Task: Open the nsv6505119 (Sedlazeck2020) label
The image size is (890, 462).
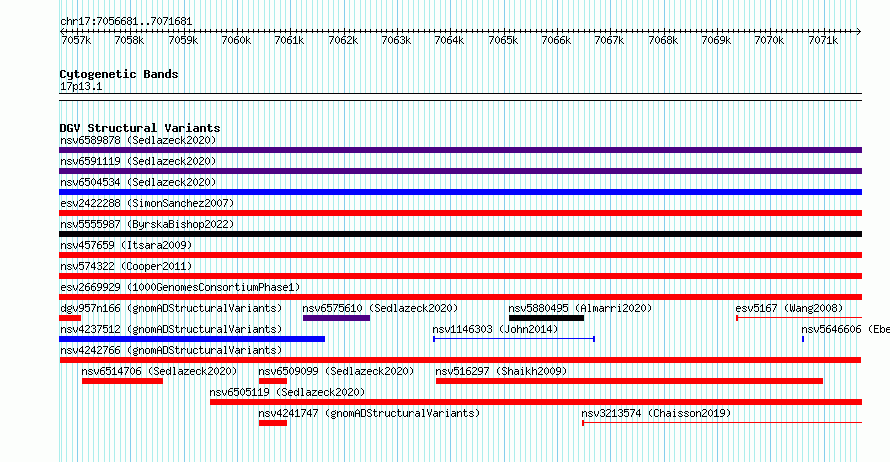Action: click(287, 392)
